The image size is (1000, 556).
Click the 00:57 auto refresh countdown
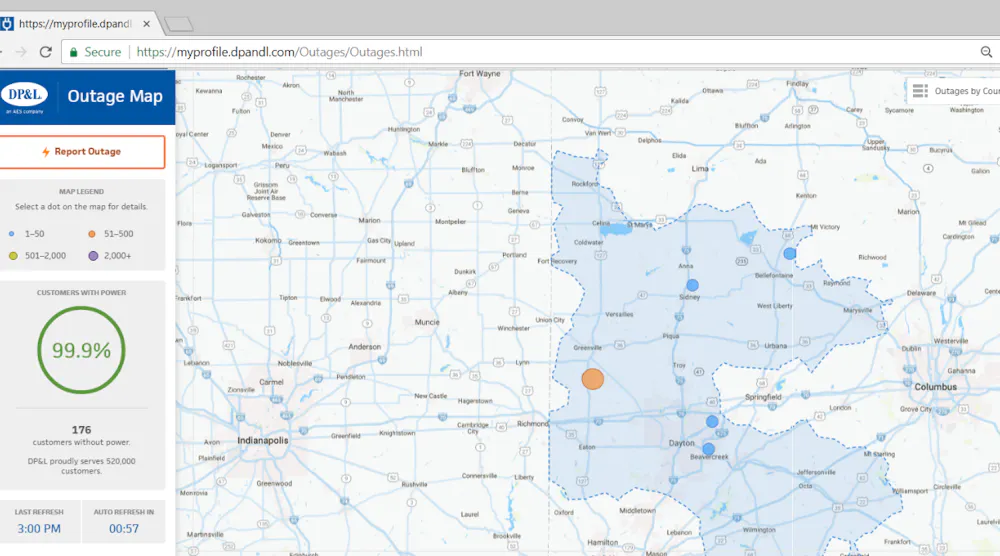(x=124, y=529)
